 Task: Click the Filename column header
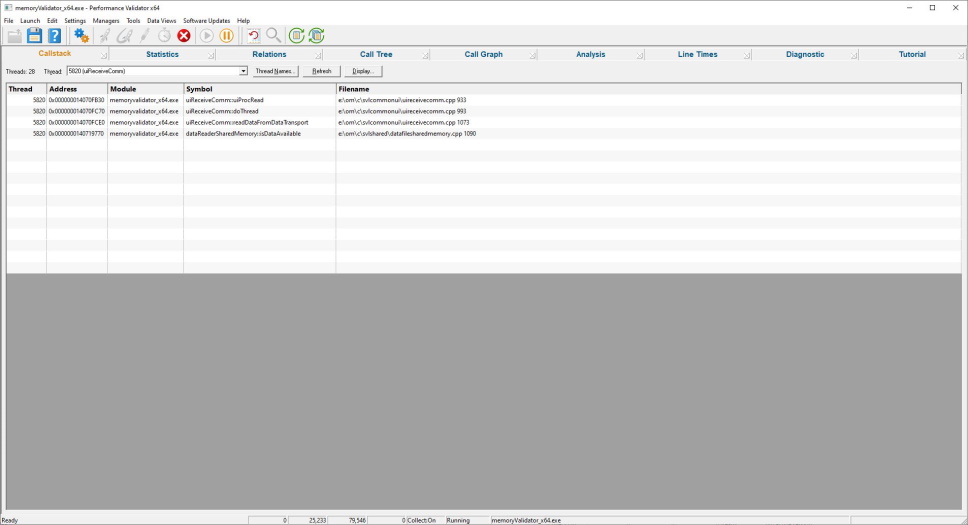649,89
